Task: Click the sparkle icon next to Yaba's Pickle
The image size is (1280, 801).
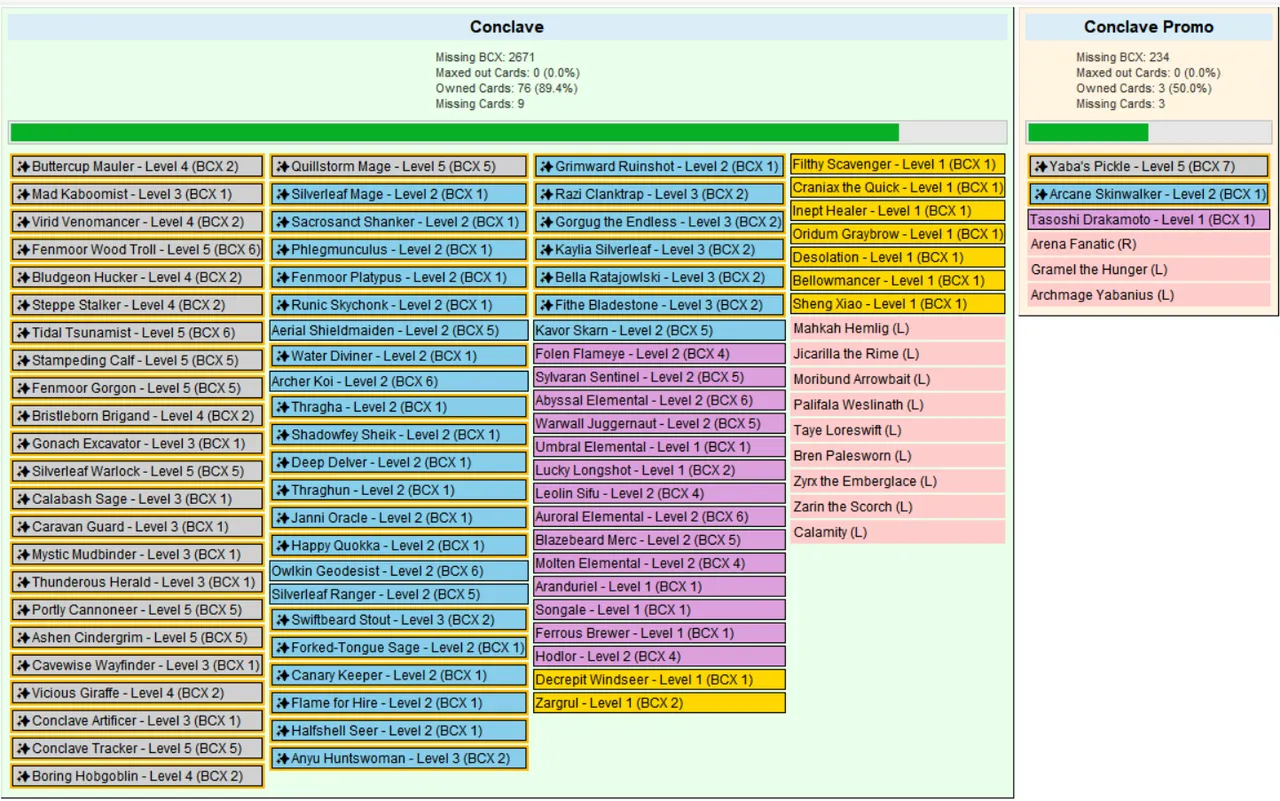Action: tap(1041, 167)
